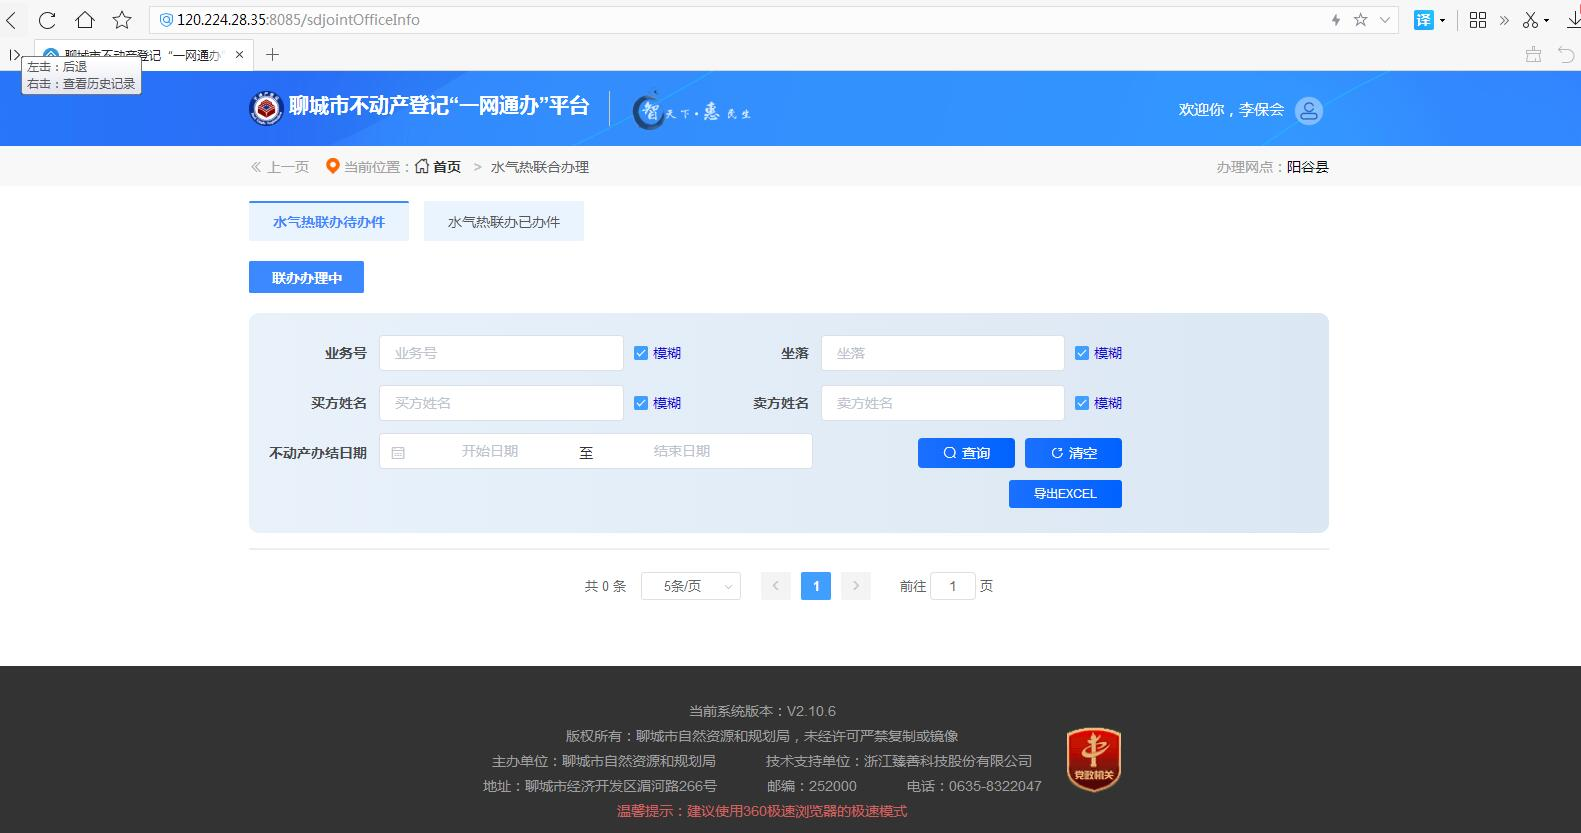Toggle 模糊 checkbox next to 坐落
The width and height of the screenshot is (1581, 833).
(x=1082, y=353)
